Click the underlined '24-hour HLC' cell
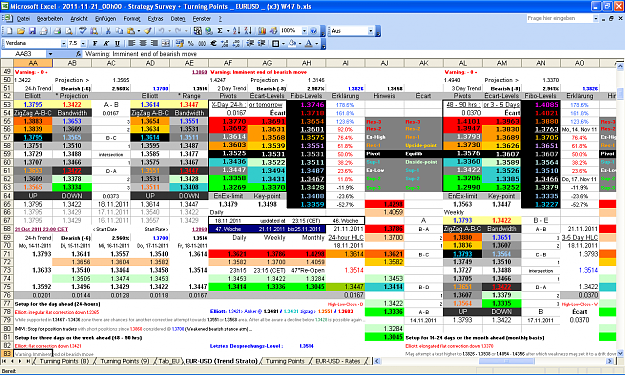 point(346,238)
